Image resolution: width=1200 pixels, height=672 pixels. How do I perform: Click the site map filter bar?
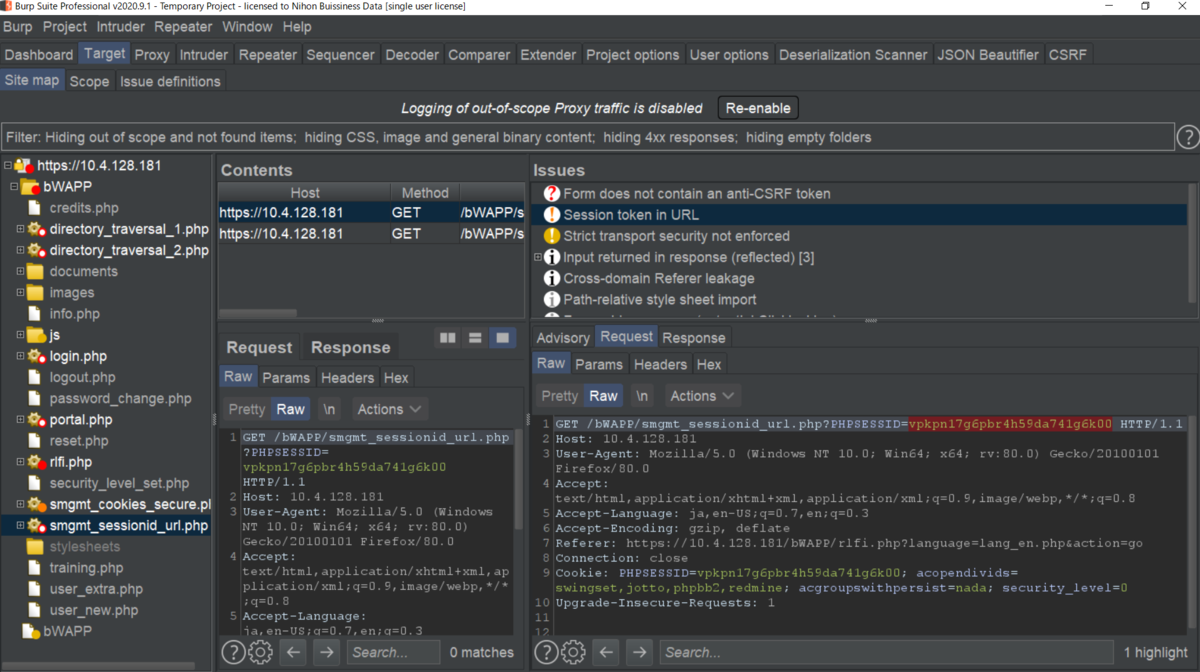(x=587, y=137)
